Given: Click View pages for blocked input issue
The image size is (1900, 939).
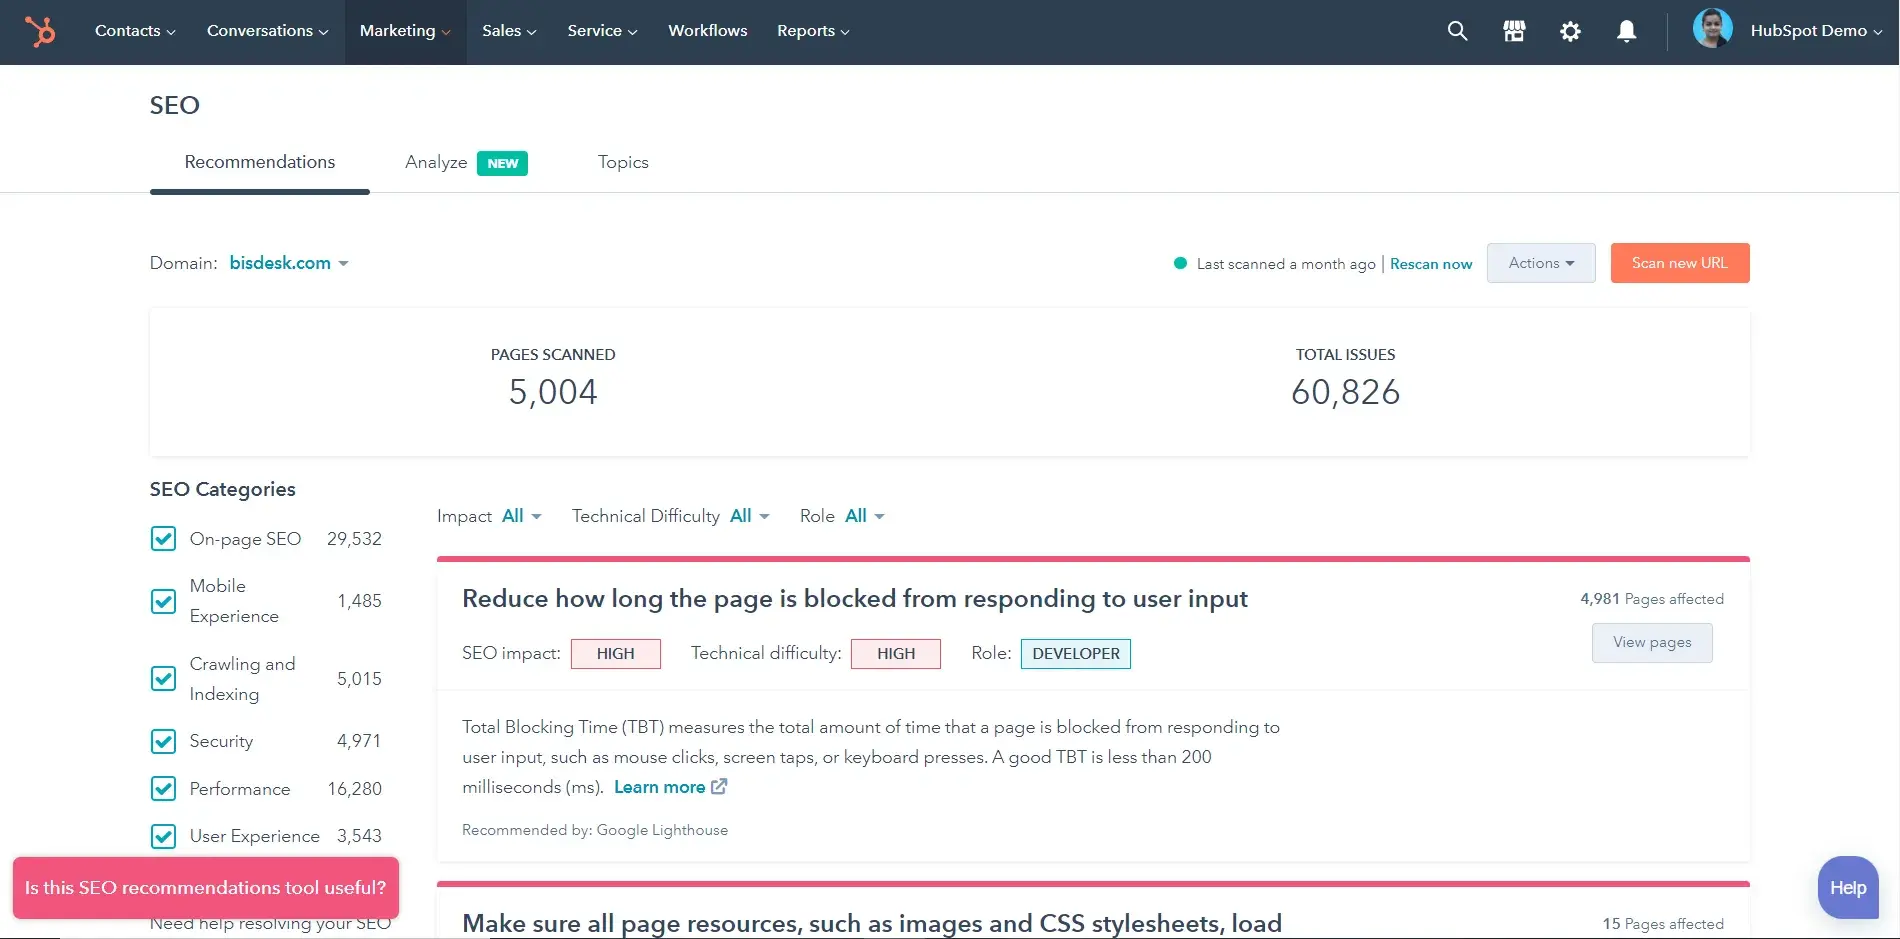Looking at the screenshot, I should (x=1651, y=643).
